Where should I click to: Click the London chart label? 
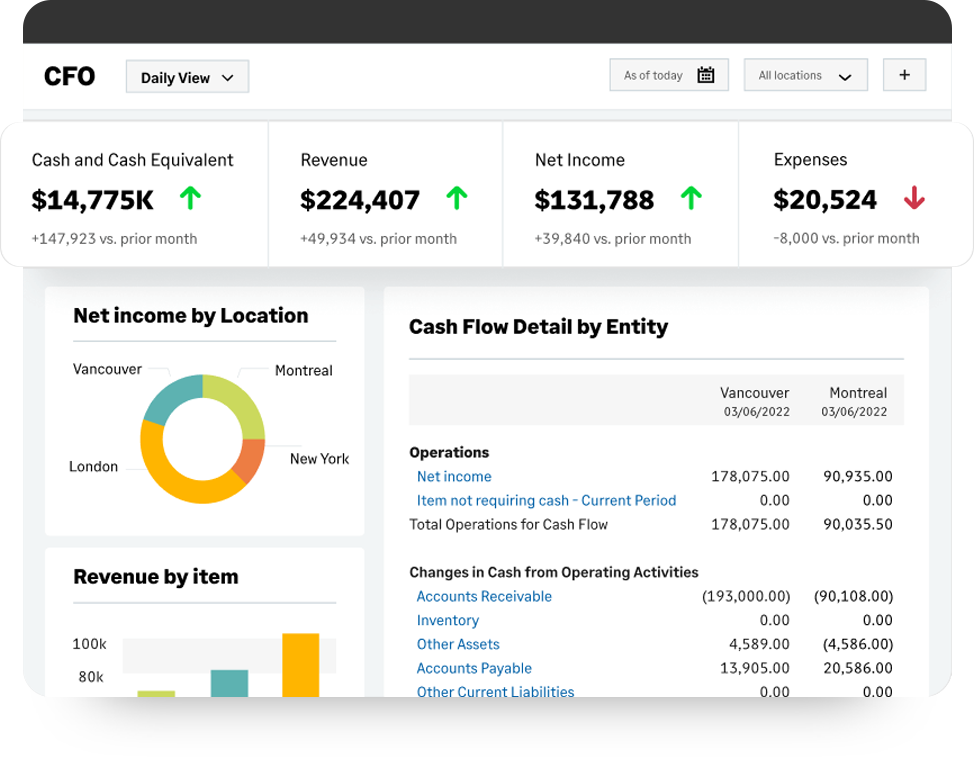(93, 466)
